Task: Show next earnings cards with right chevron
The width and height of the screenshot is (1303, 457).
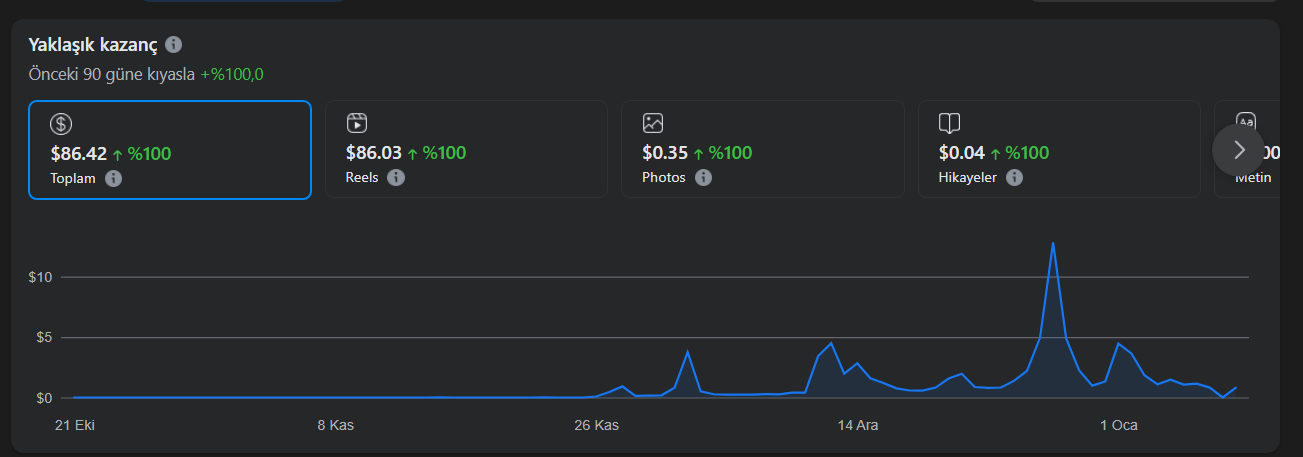Action: [x=1238, y=149]
